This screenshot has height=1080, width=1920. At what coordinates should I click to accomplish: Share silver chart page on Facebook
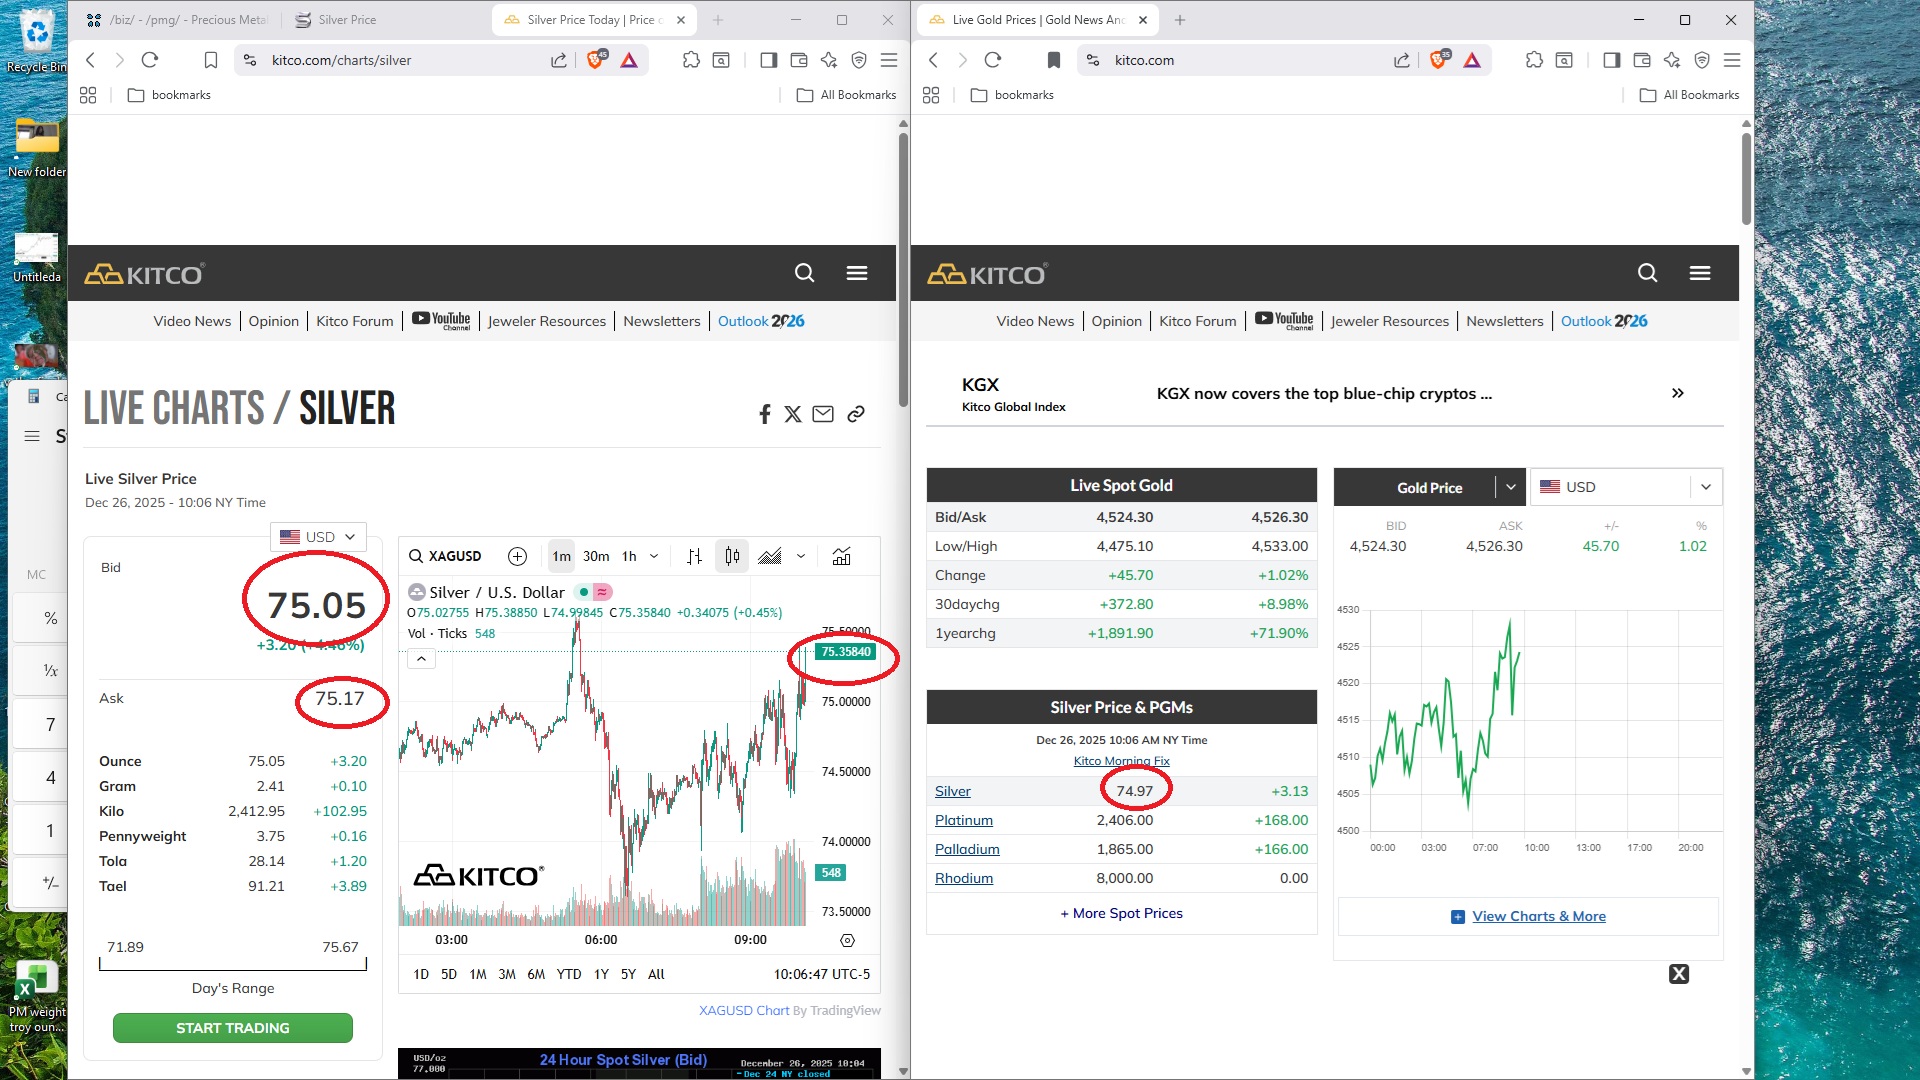[x=765, y=414]
